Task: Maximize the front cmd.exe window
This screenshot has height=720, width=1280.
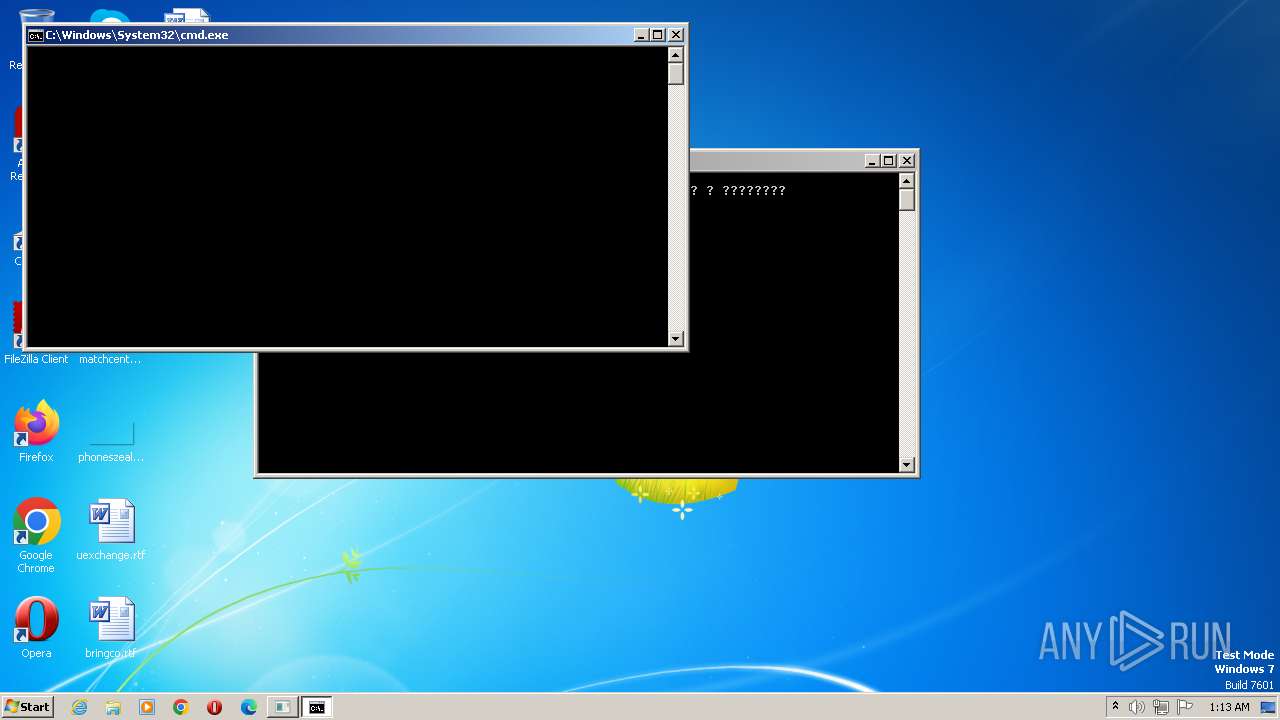Action: [x=658, y=35]
